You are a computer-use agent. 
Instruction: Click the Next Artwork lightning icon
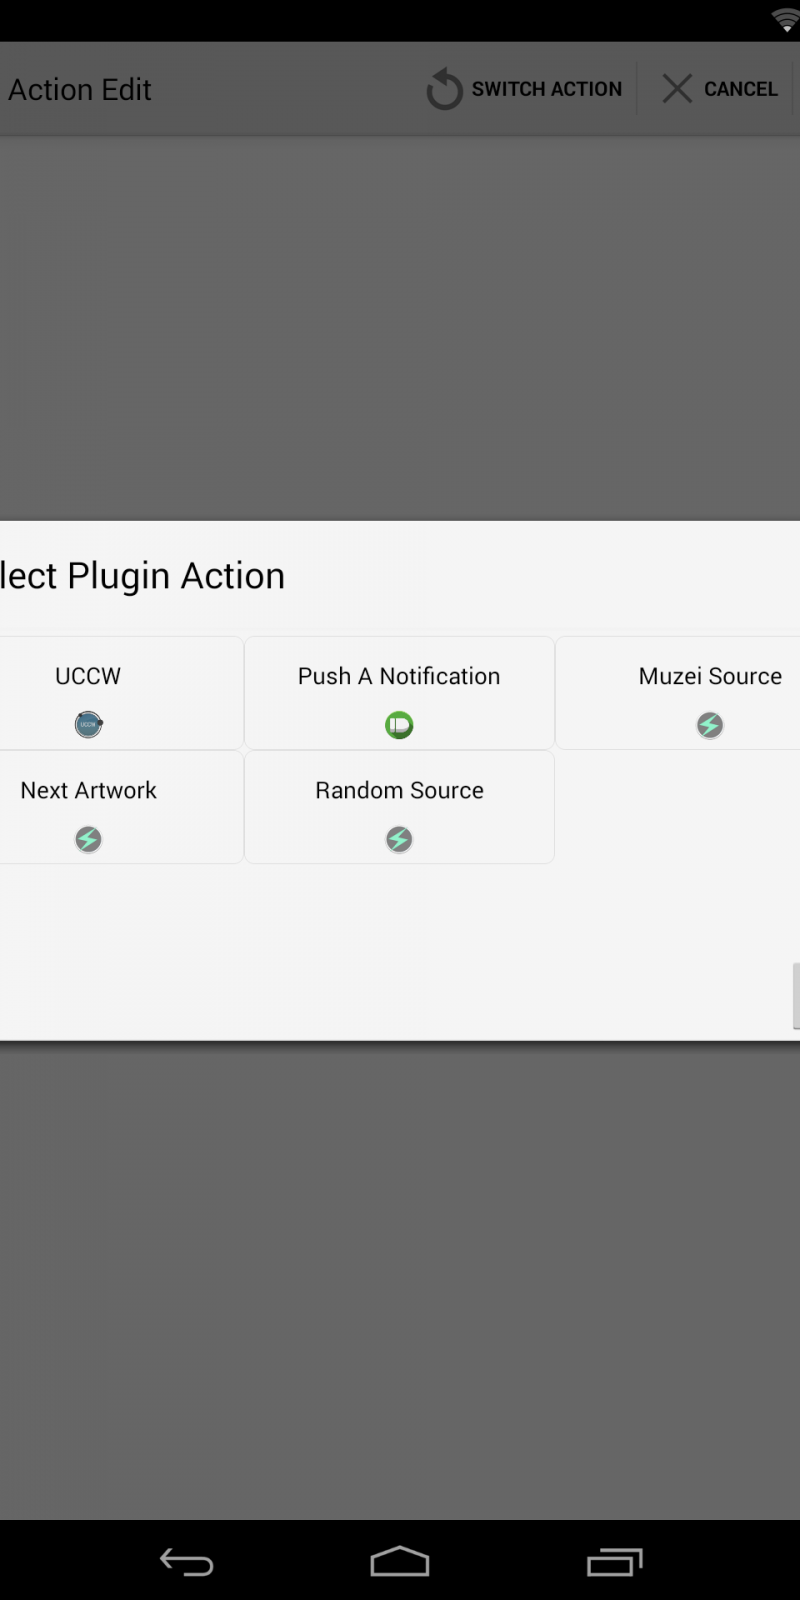pos(88,839)
